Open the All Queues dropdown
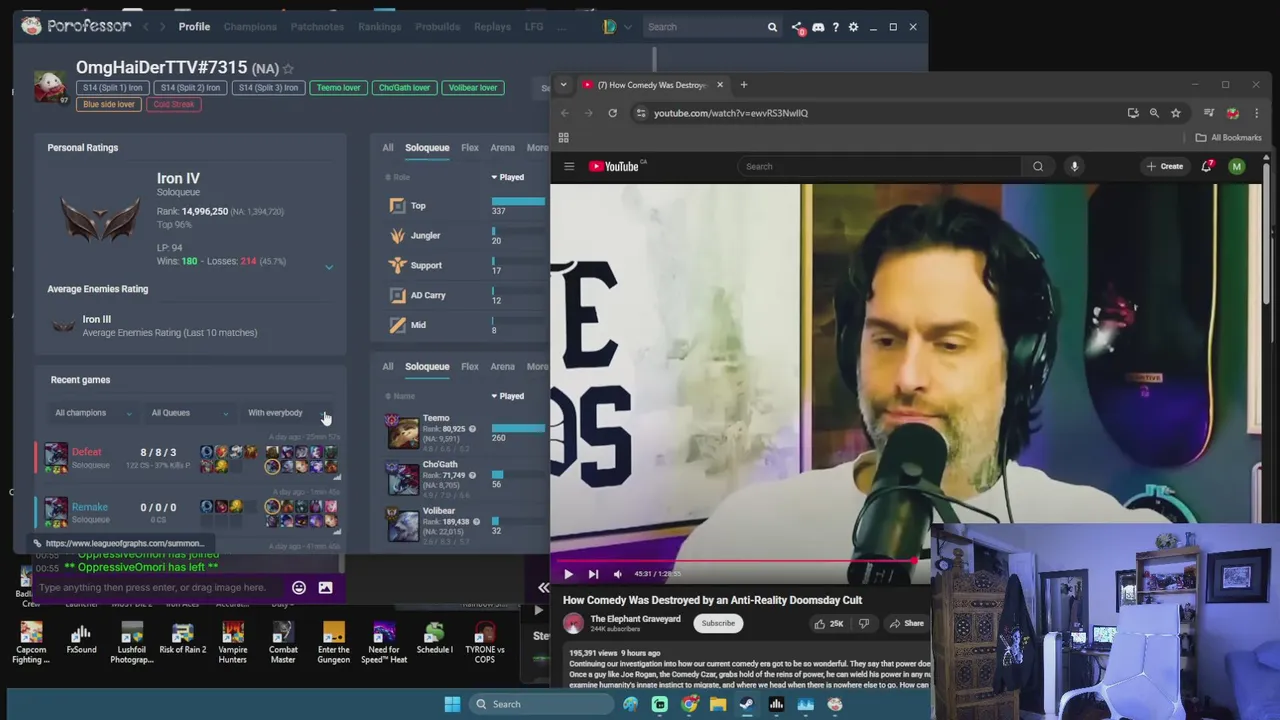 (190, 413)
